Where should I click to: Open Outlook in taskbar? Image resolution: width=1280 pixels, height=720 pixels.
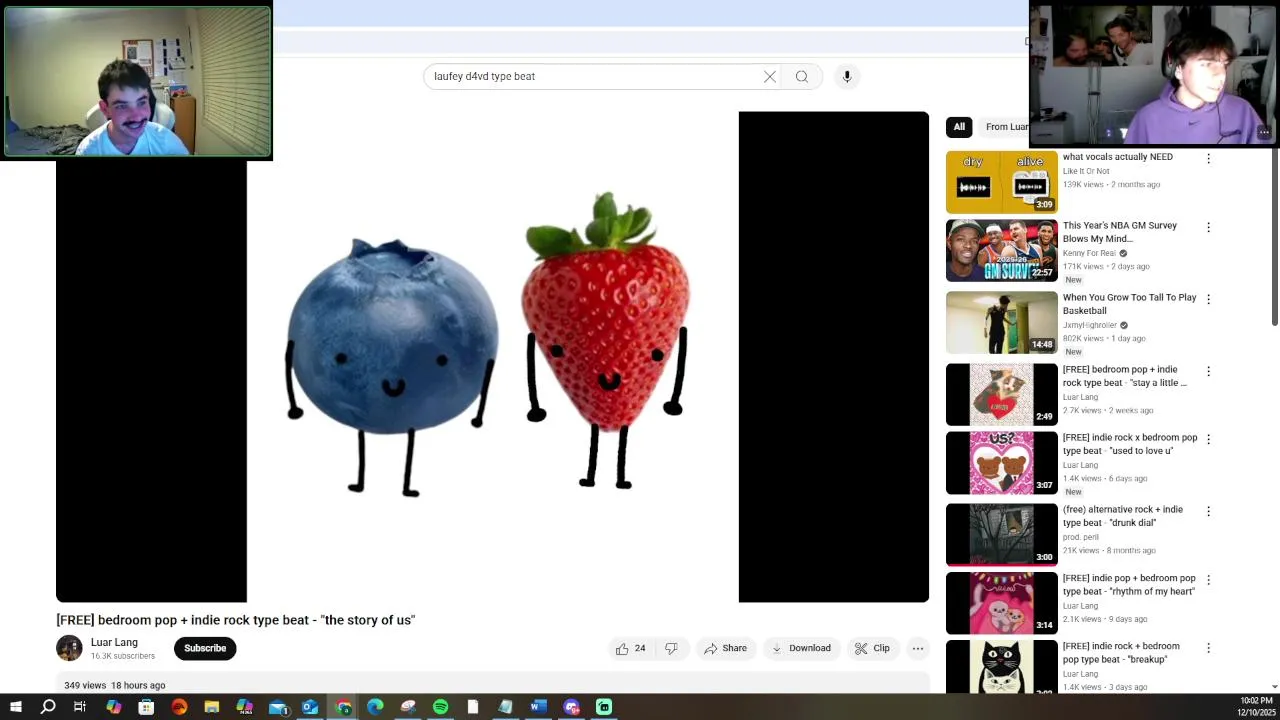click(310, 707)
